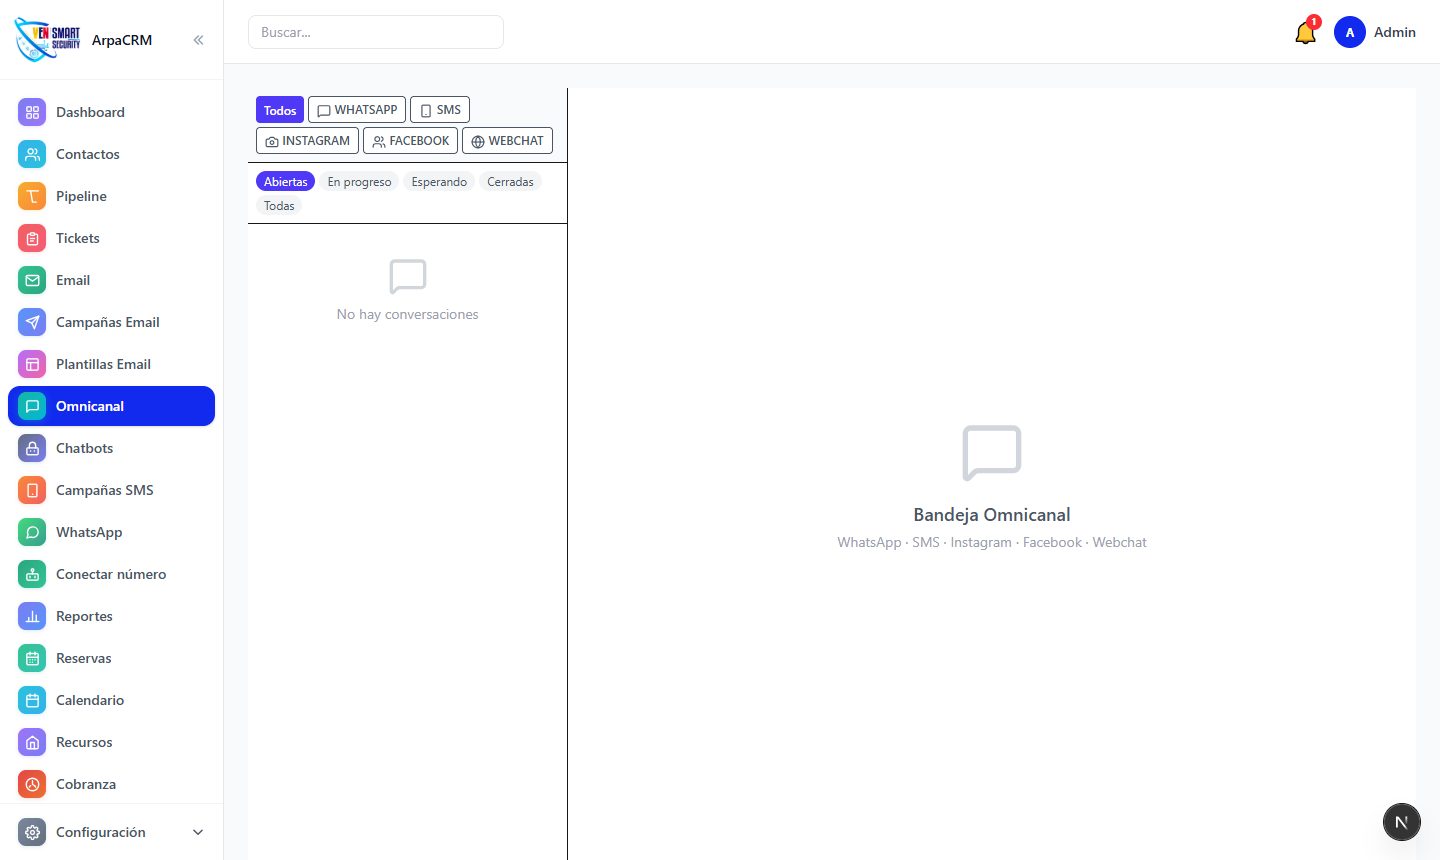This screenshot has height=860, width=1440.
Task: Open the Calendario icon
Action: point(32,700)
